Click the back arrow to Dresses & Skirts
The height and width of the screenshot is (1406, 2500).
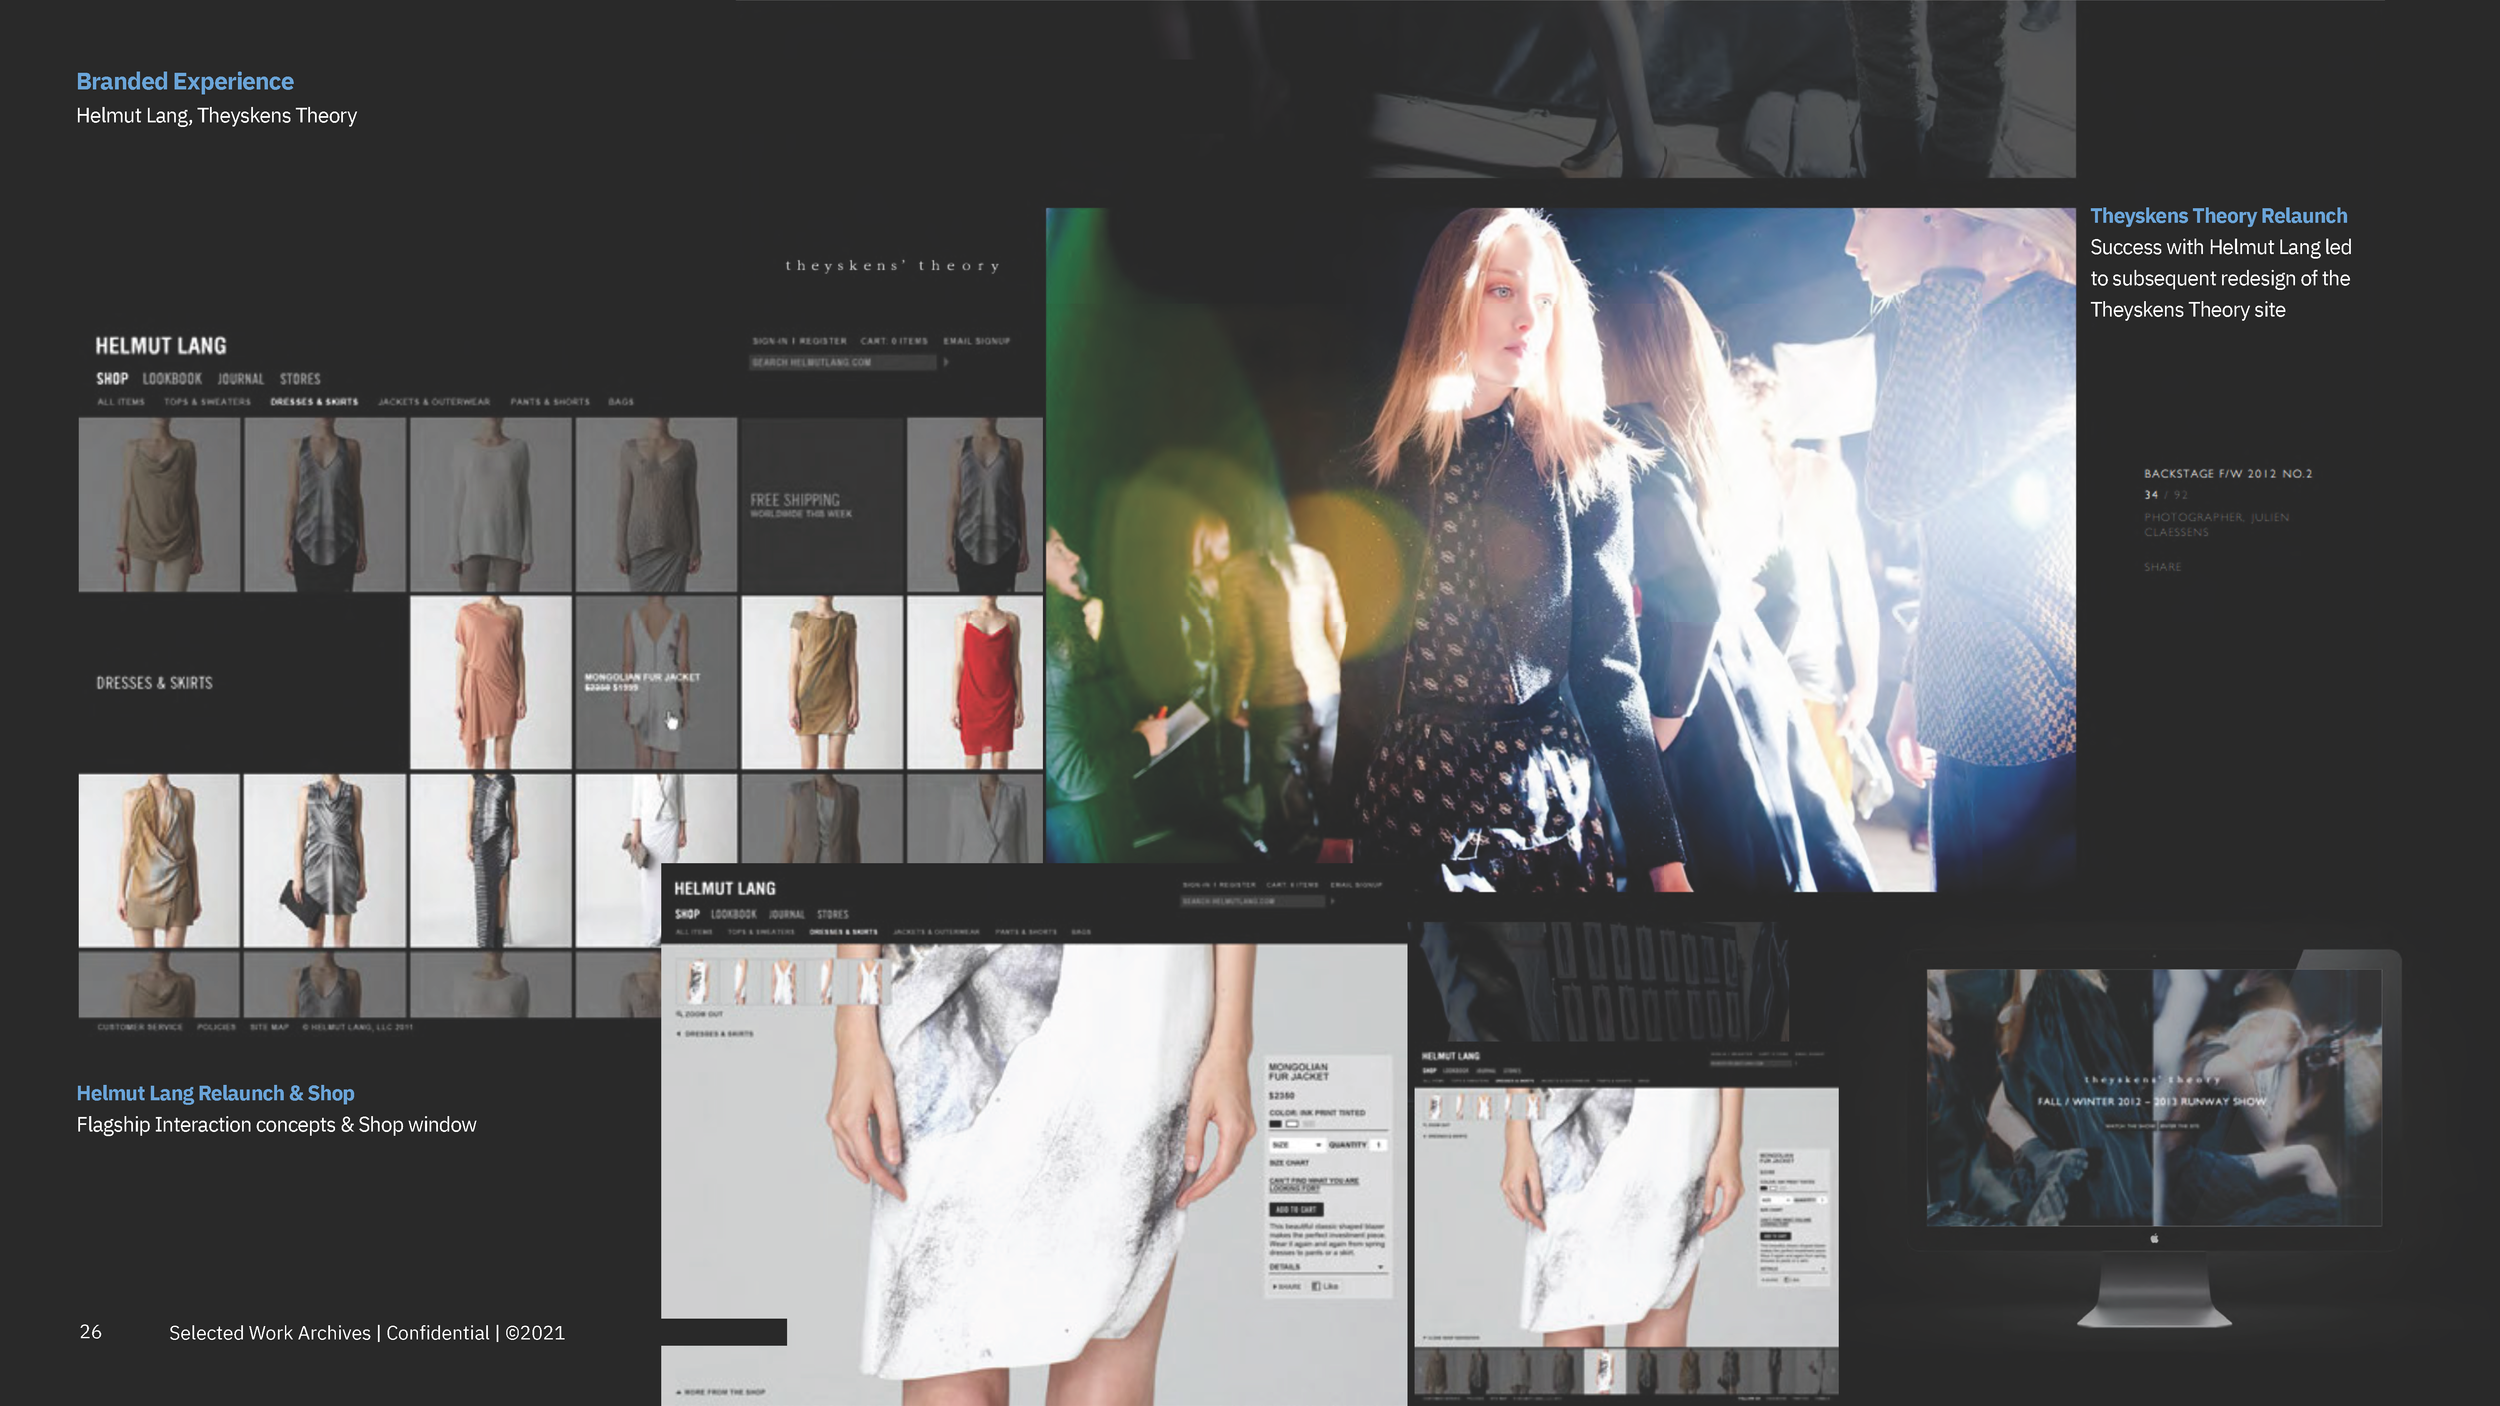(679, 1033)
